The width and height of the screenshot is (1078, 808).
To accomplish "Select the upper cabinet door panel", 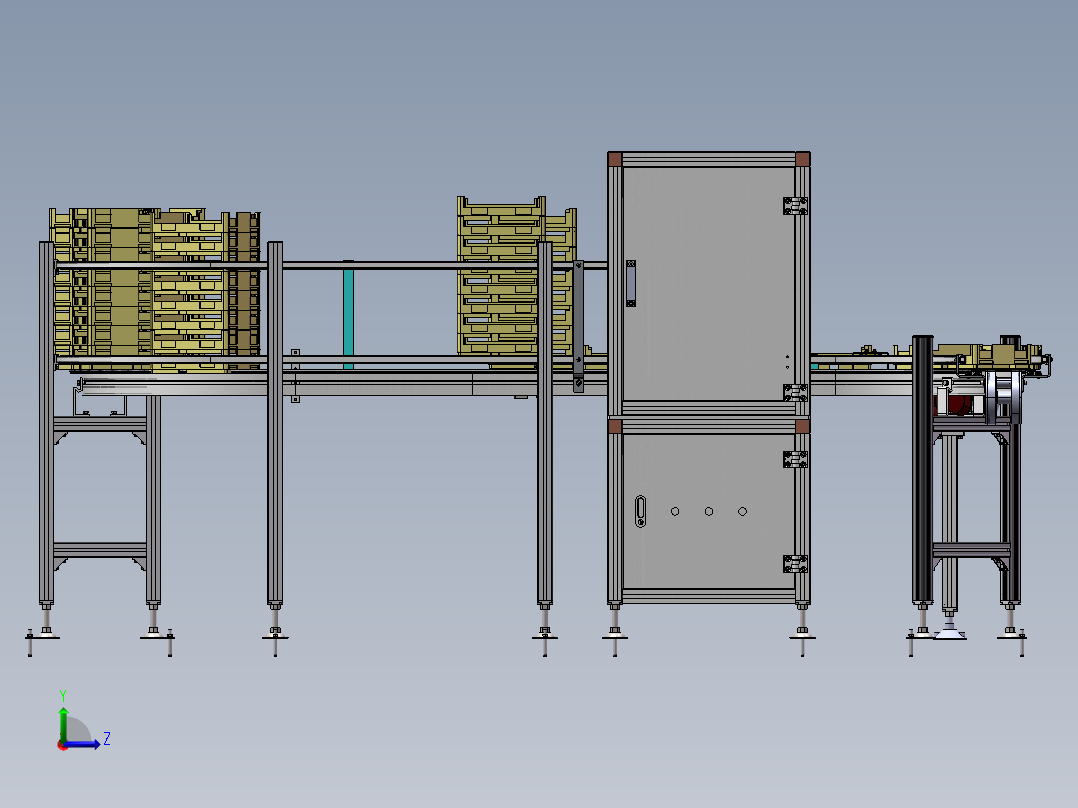I will pyautogui.click(x=708, y=283).
